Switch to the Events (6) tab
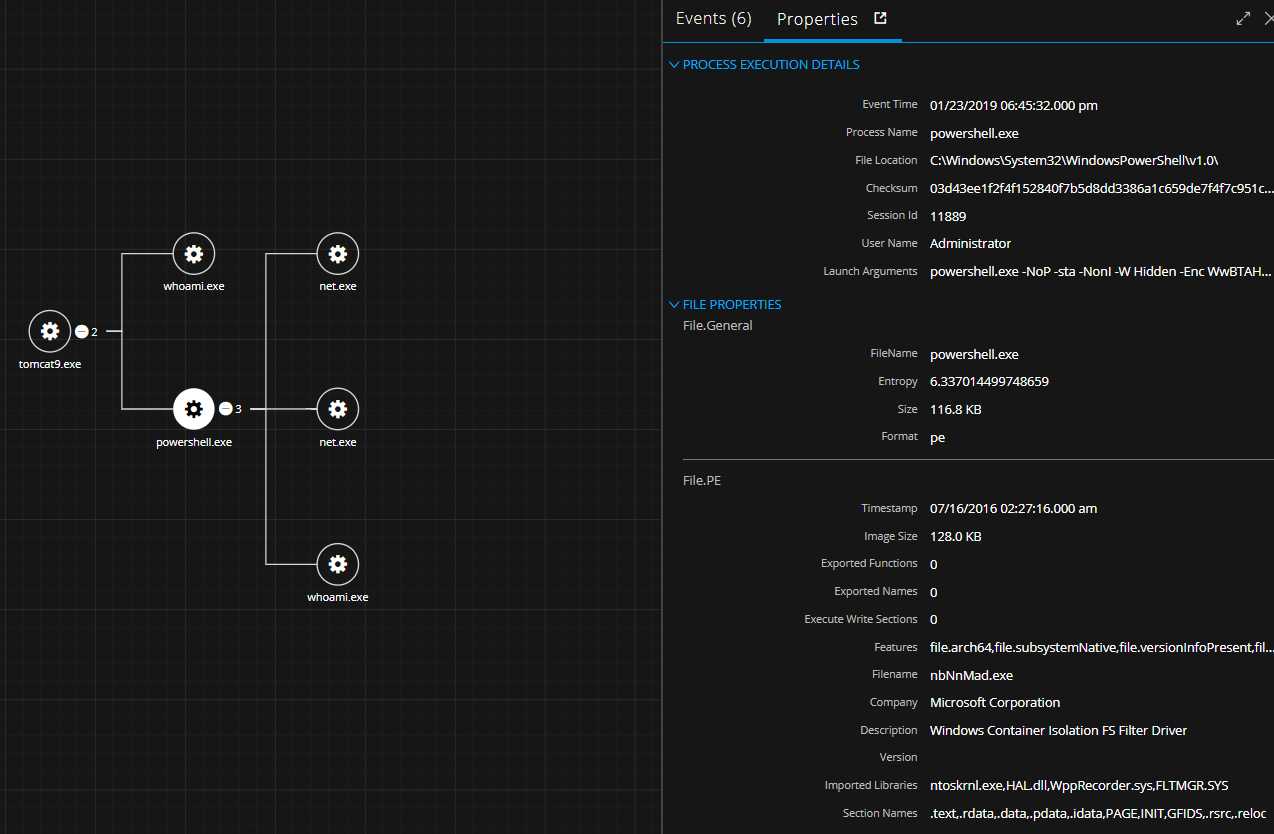This screenshot has height=834, width=1274. click(713, 19)
